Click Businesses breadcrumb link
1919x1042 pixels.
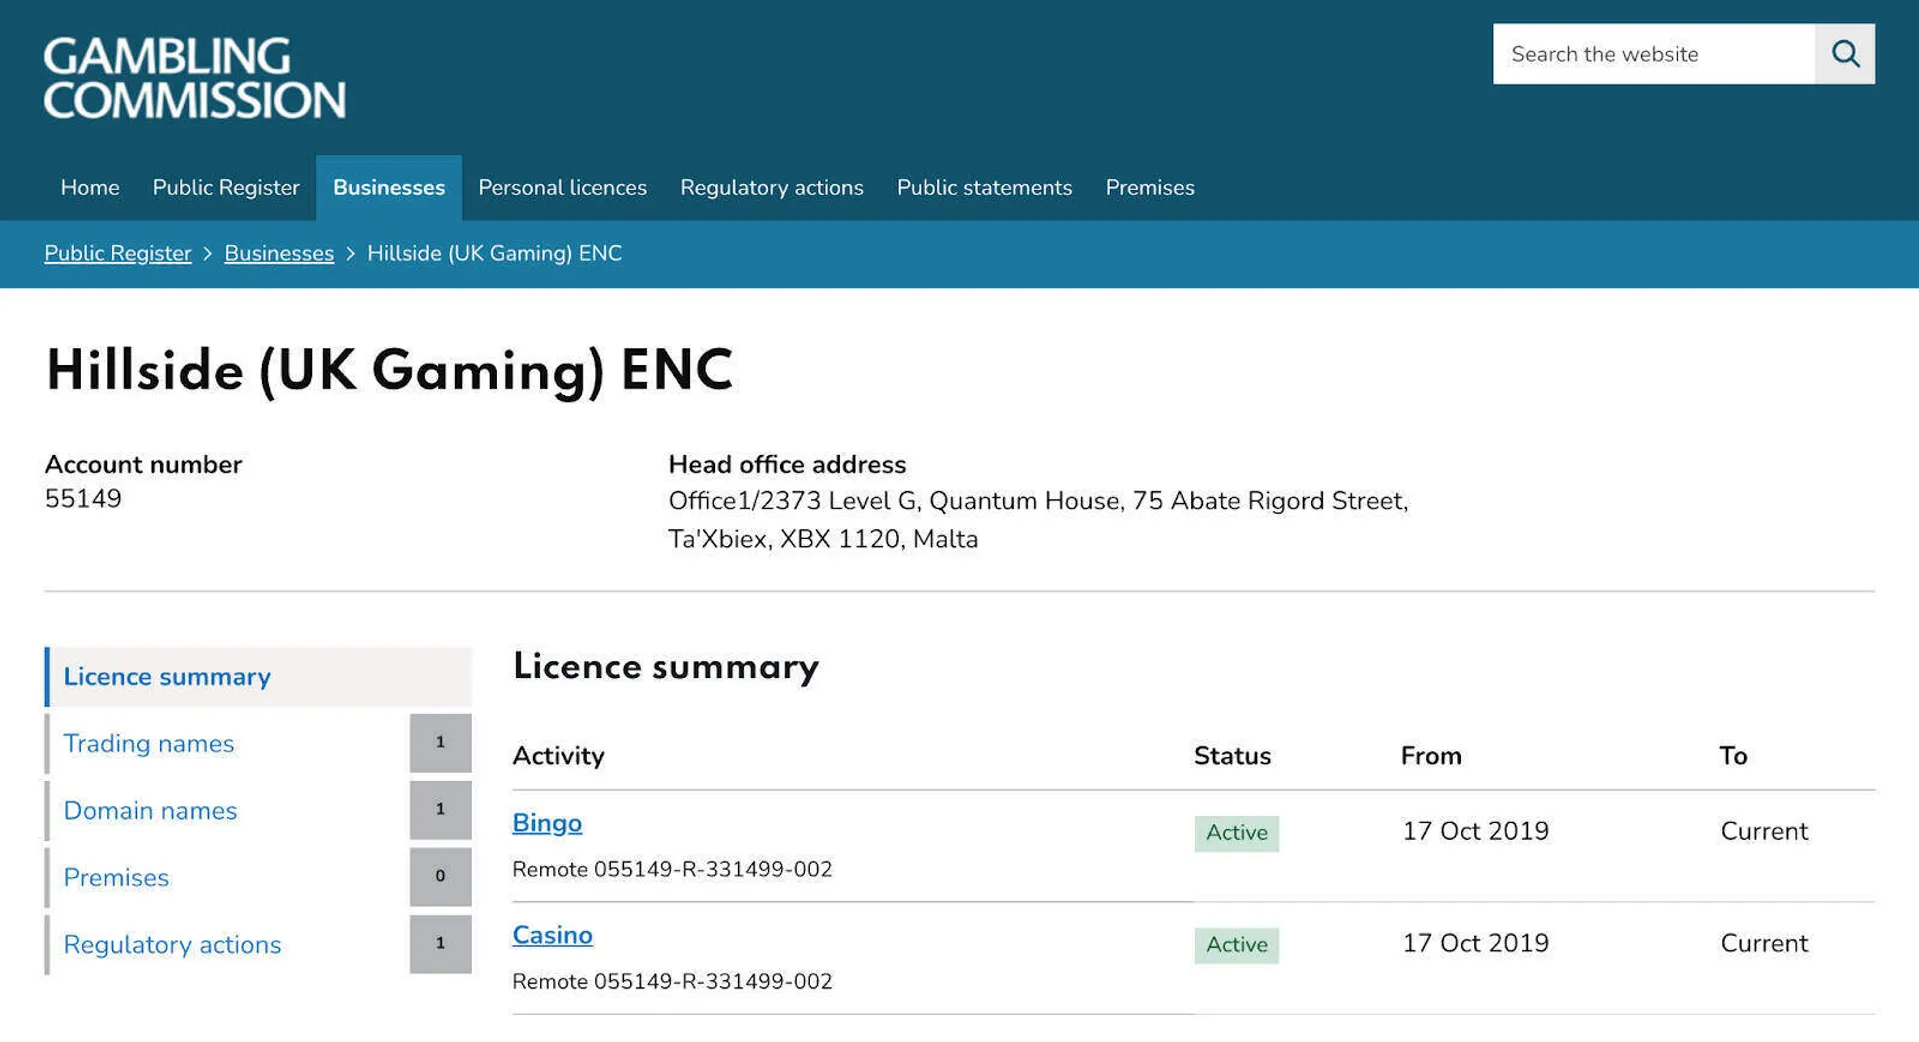point(279,254)
